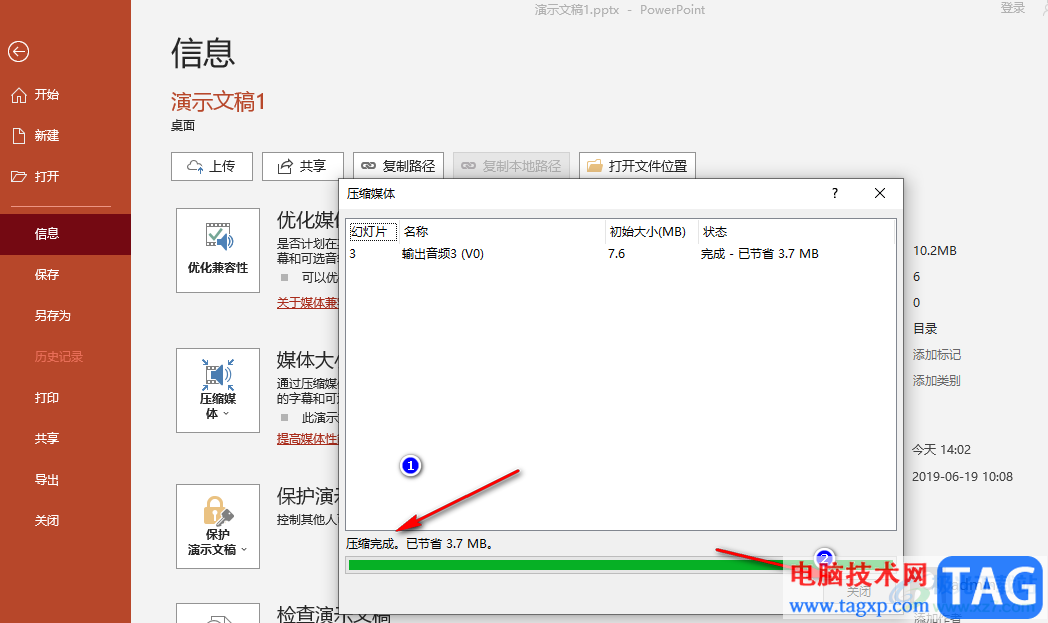Choose 保存 in the sidebar
Image resolution: width=1048 pixels, height=623 pixels.
click(x=47, y=275)
